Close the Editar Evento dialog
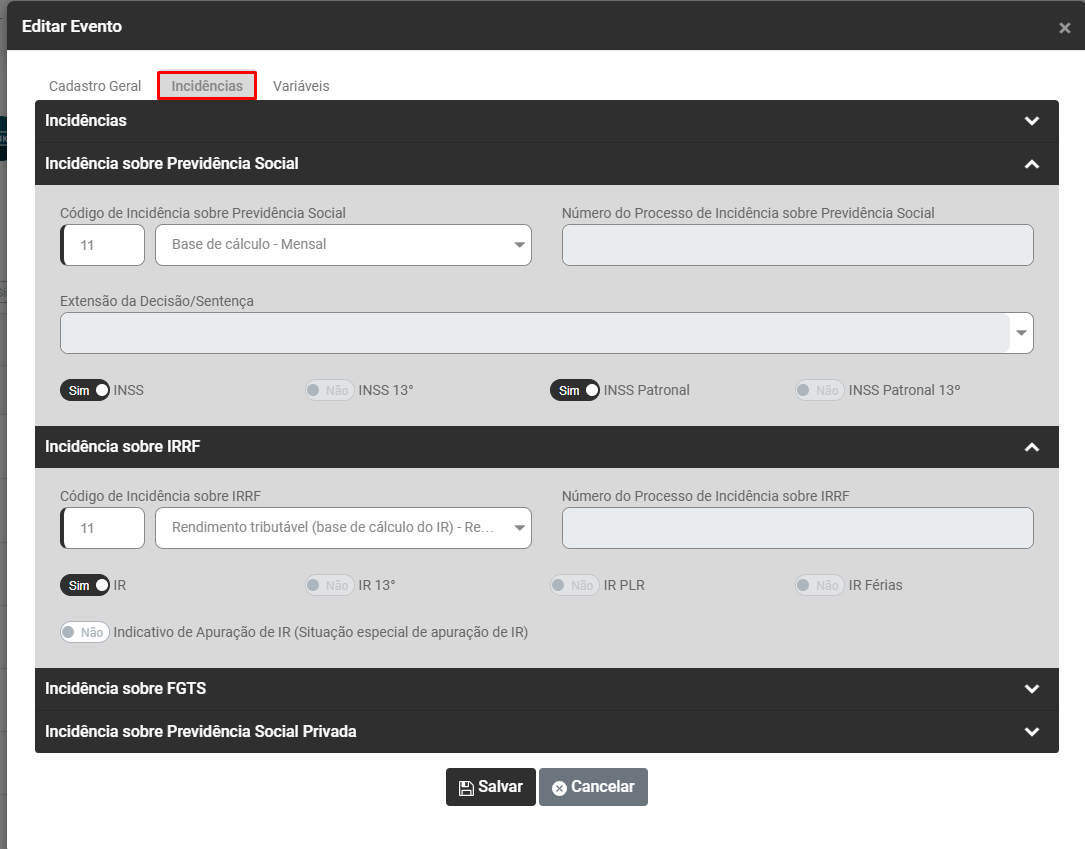The image size is (1085, 849). point(1064,28)
